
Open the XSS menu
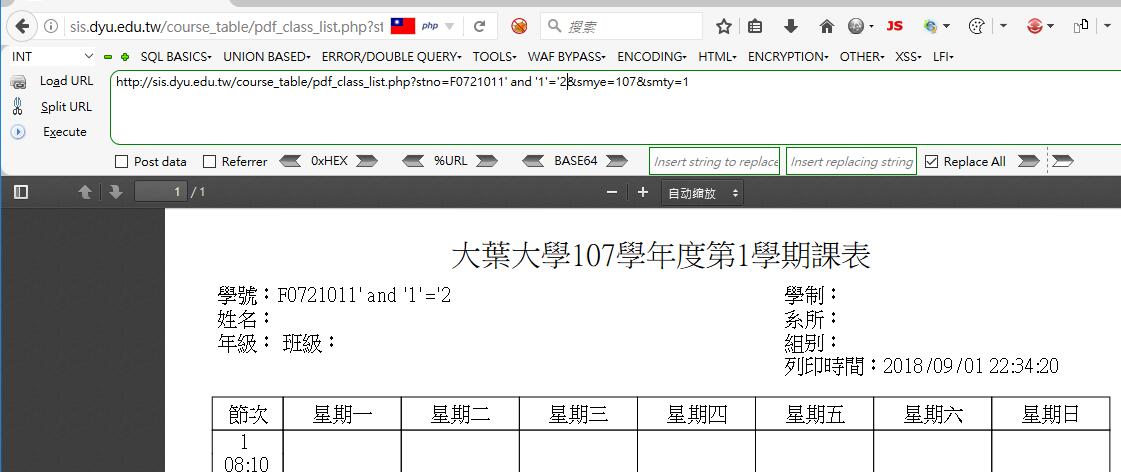click(909, 56)
